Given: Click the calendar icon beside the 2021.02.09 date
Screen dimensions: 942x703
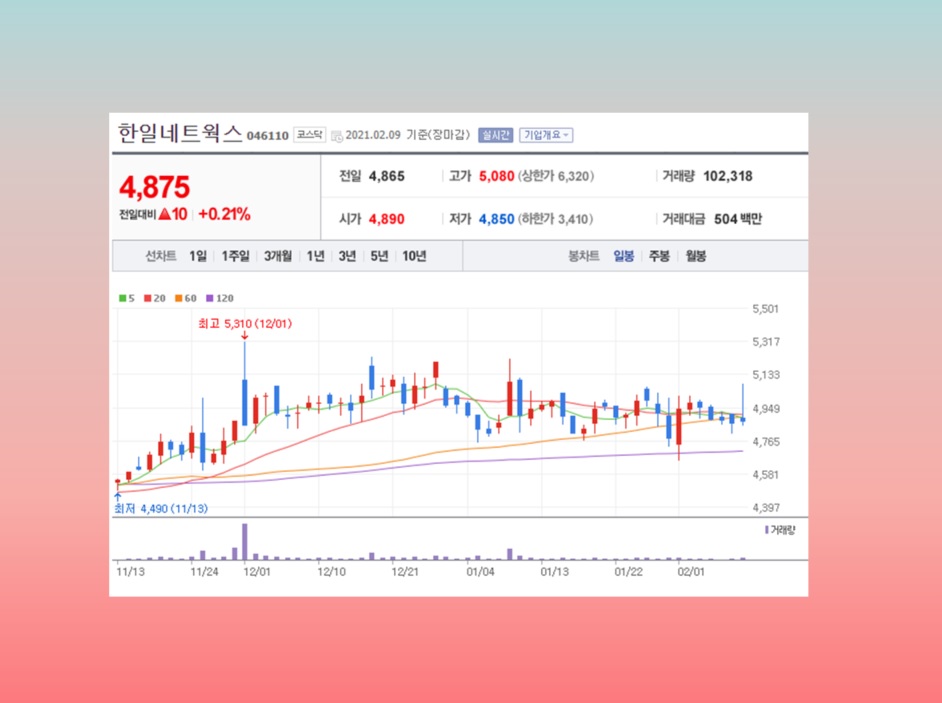Looking at the screenshot, I should point(336,136).
